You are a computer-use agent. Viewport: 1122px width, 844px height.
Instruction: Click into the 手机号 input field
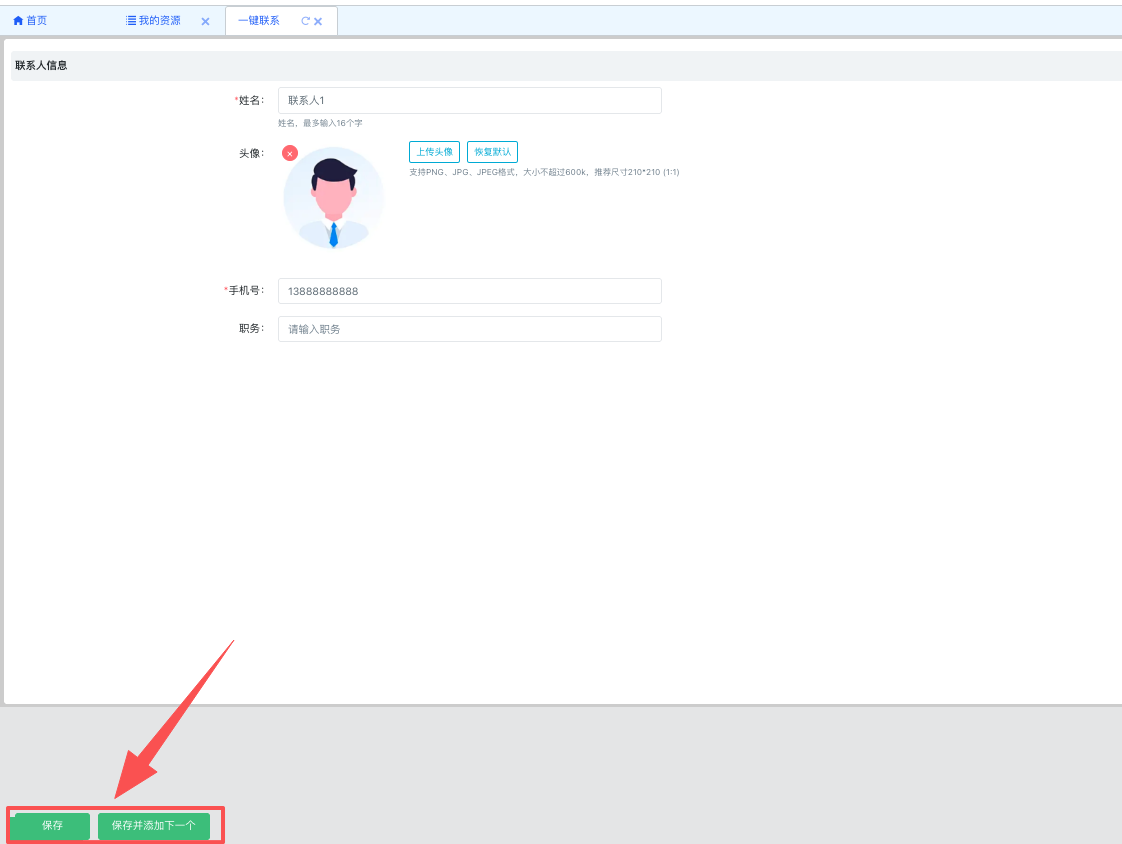(x=469, y=291)
